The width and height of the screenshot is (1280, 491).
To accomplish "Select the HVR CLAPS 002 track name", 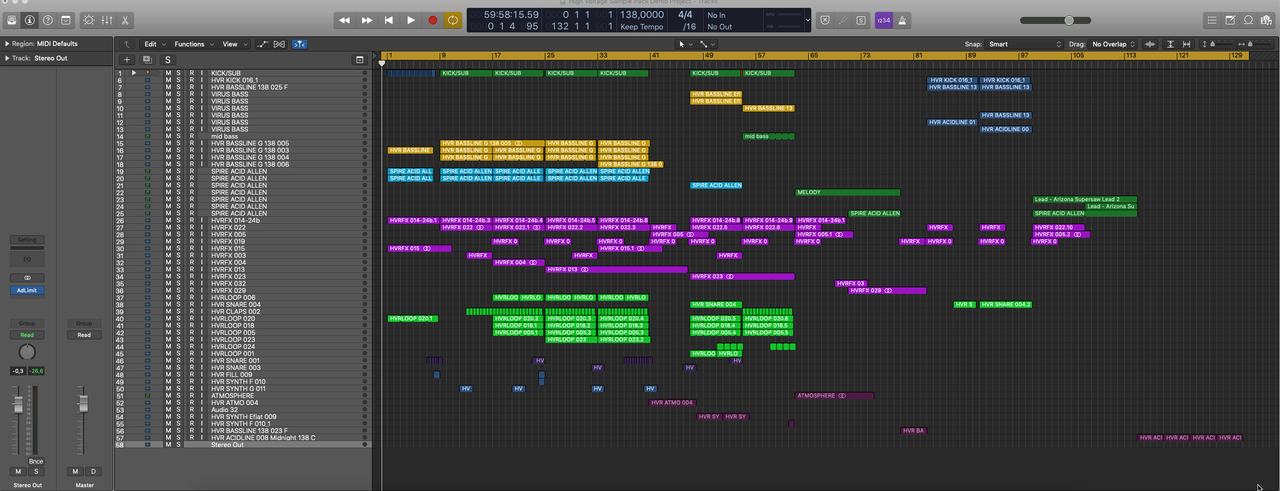I will point(236,312).
